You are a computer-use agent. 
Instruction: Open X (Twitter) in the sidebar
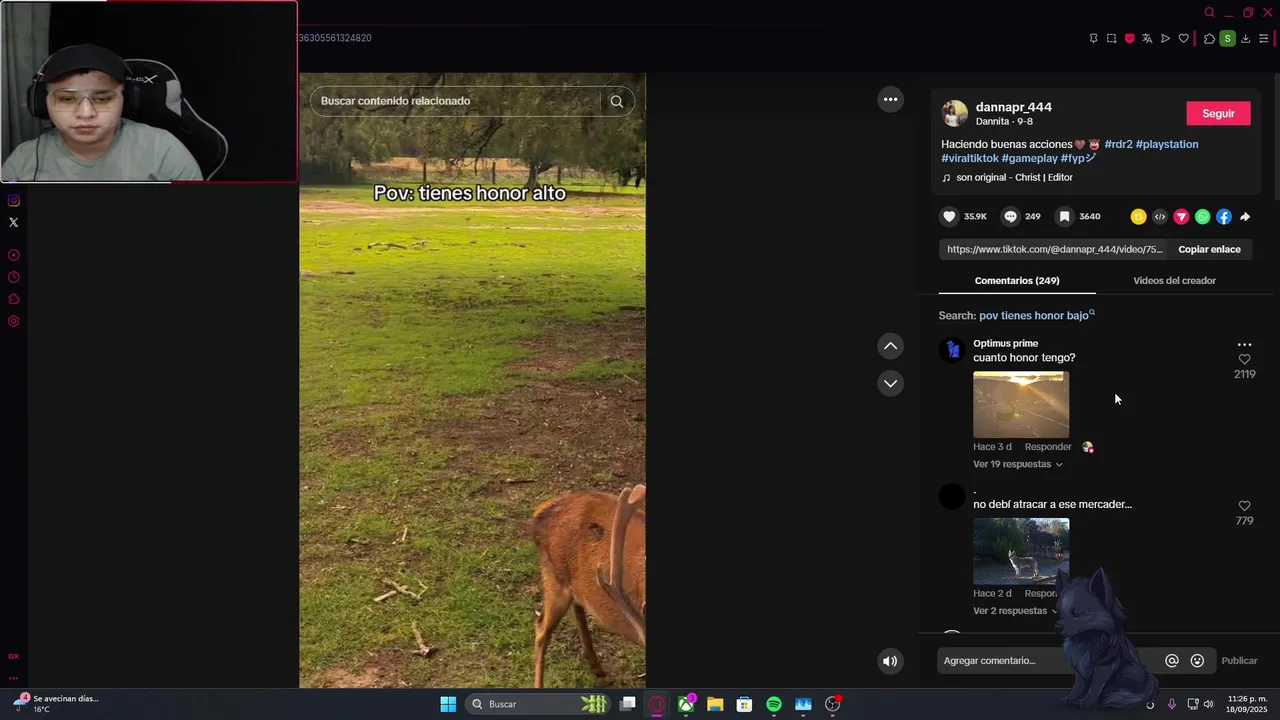tap(13, 222)
